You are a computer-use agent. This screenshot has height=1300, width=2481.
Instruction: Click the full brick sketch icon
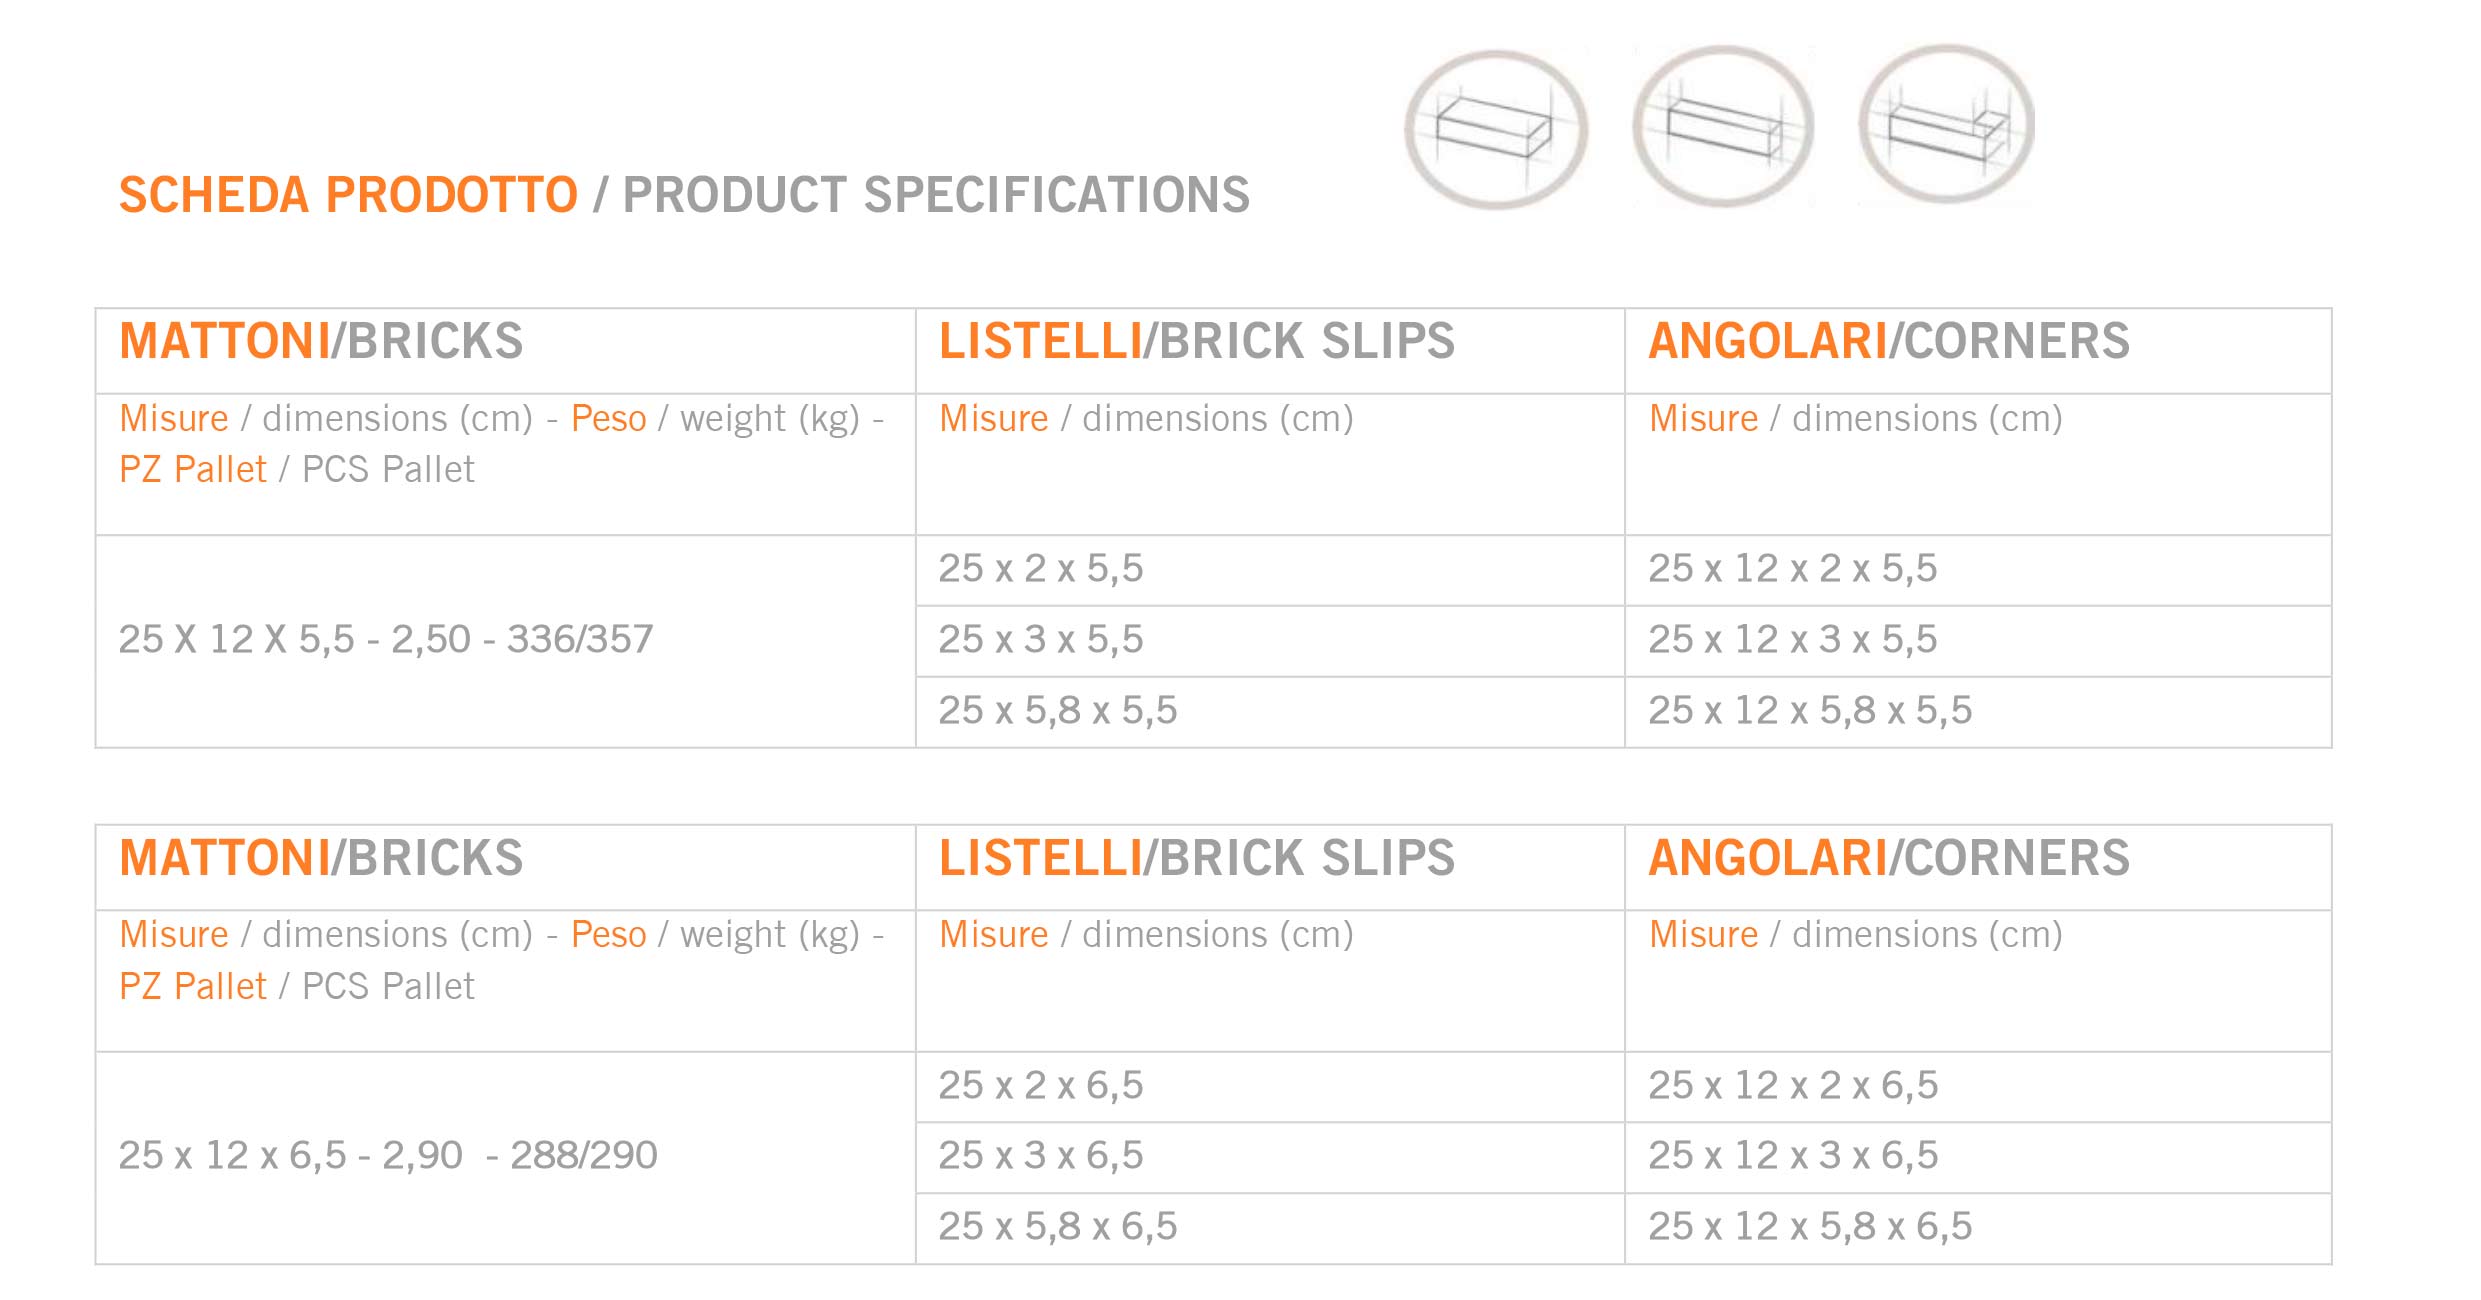click(x=1496, y=129)
